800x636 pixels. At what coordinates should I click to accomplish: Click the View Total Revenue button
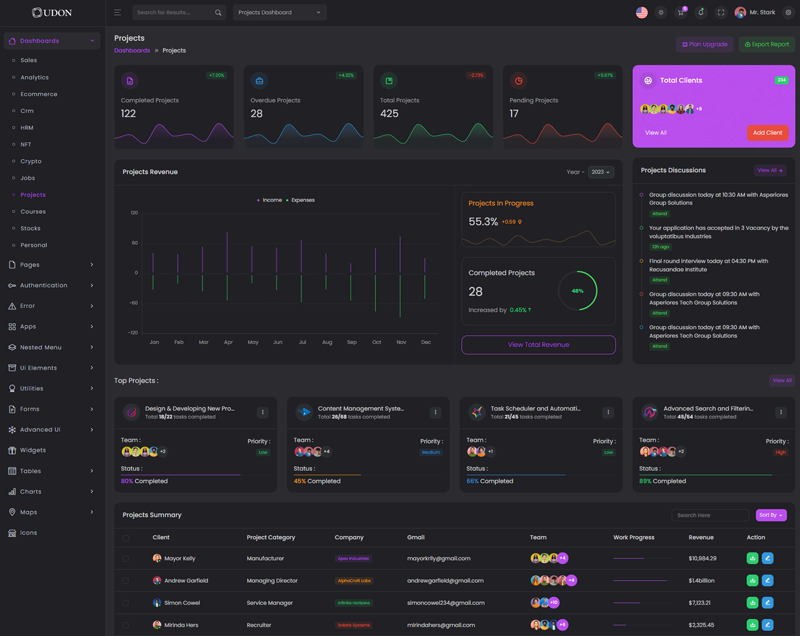pos(538,344)
